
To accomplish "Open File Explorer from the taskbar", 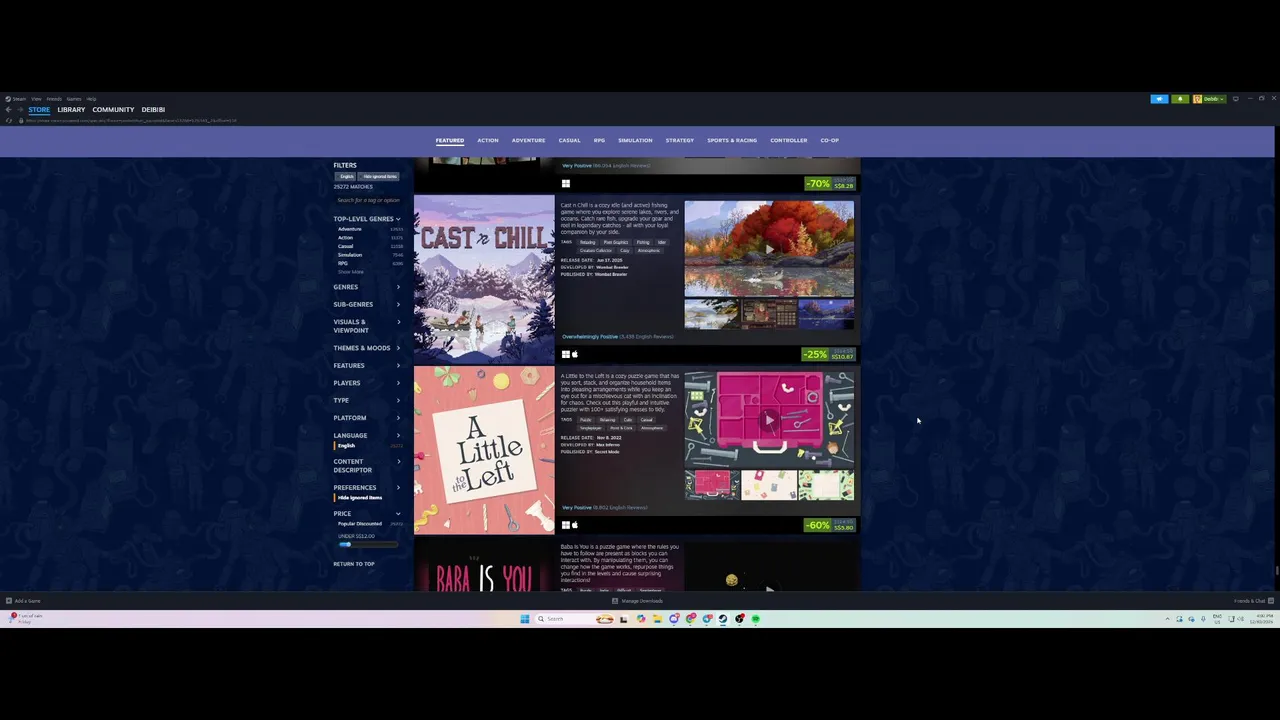I will (657, 619).
